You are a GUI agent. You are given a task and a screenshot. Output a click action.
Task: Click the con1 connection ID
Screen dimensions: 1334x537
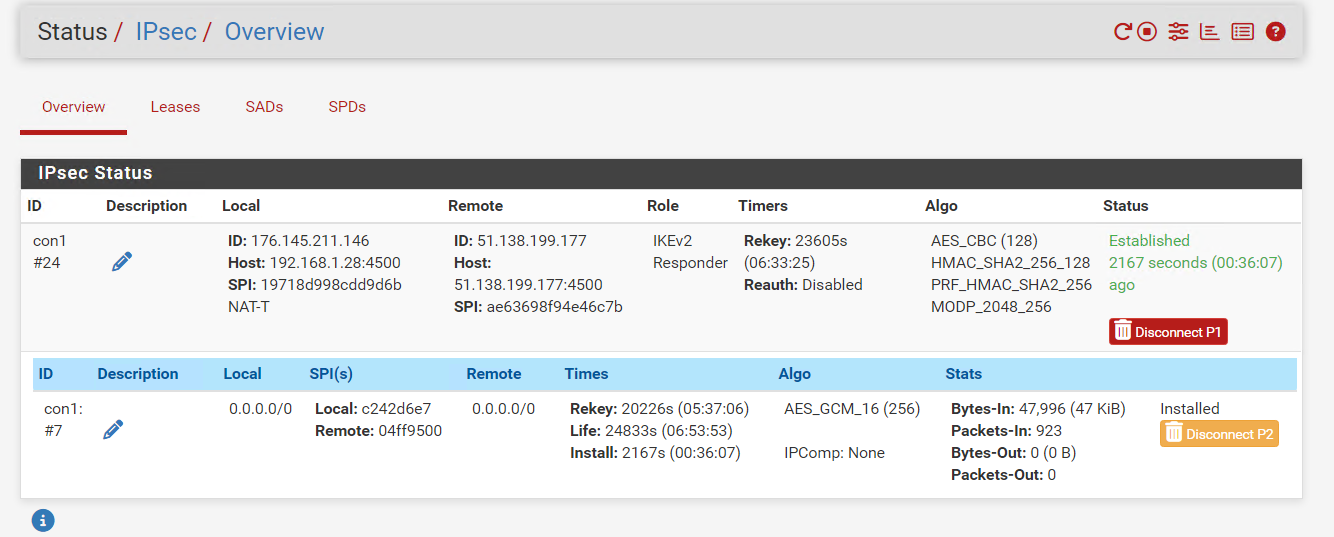click(x=50, y=241)
